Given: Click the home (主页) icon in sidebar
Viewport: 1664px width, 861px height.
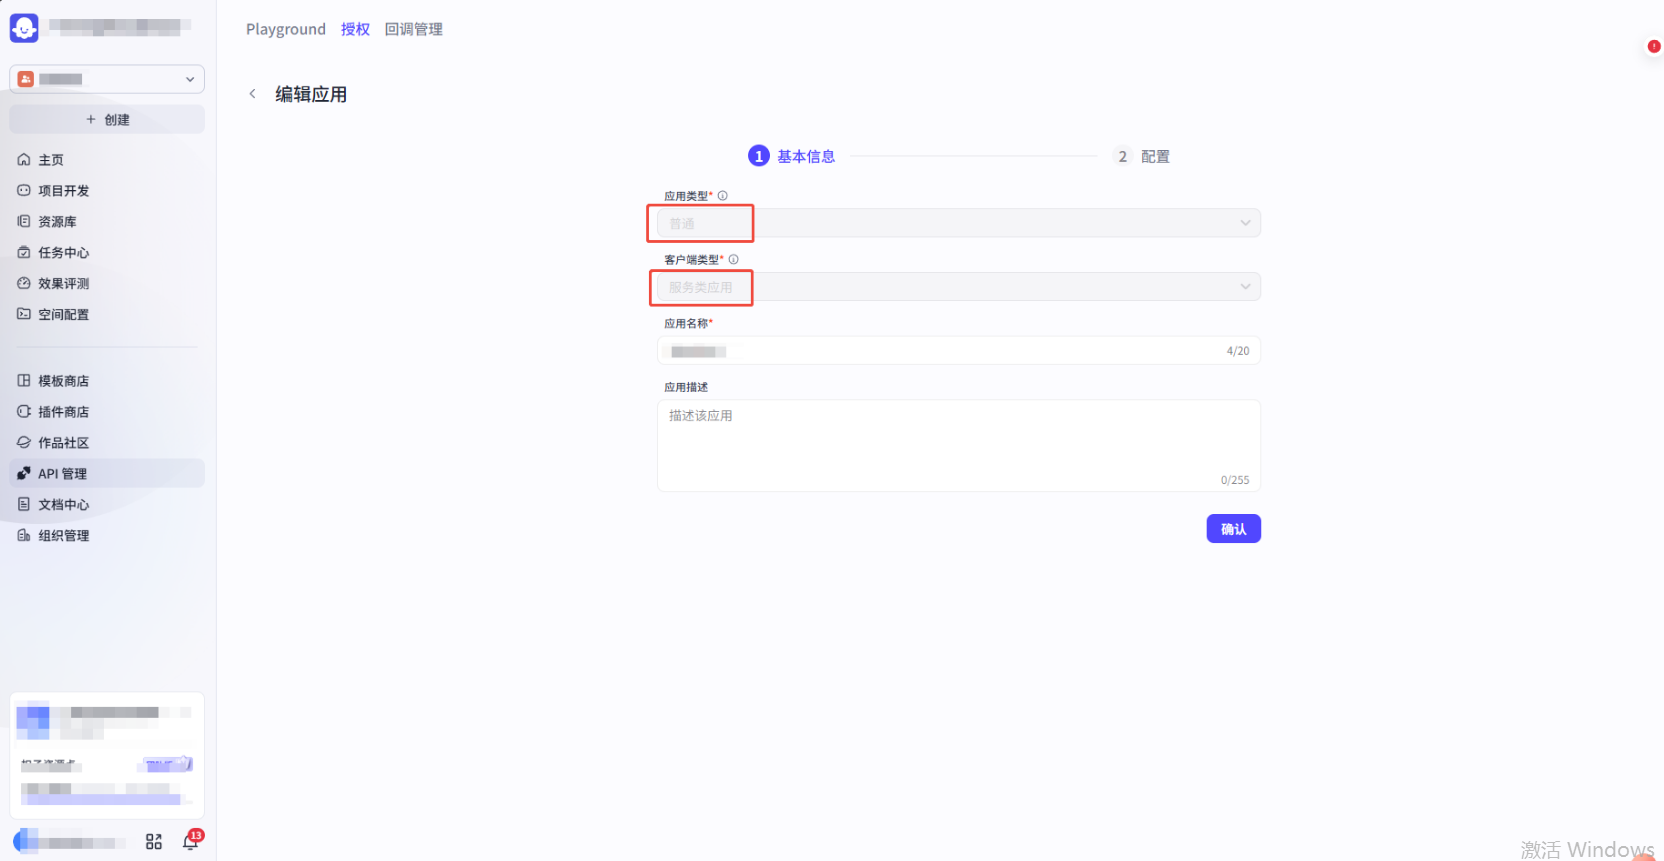Looking at the screenshot, I should click(x=24, y=160).
